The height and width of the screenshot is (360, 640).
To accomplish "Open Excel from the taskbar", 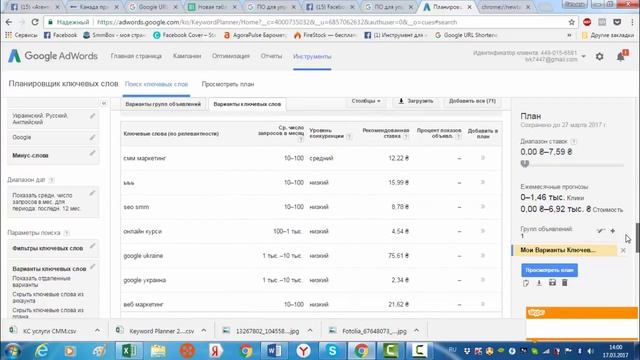I will coord(129,351).
